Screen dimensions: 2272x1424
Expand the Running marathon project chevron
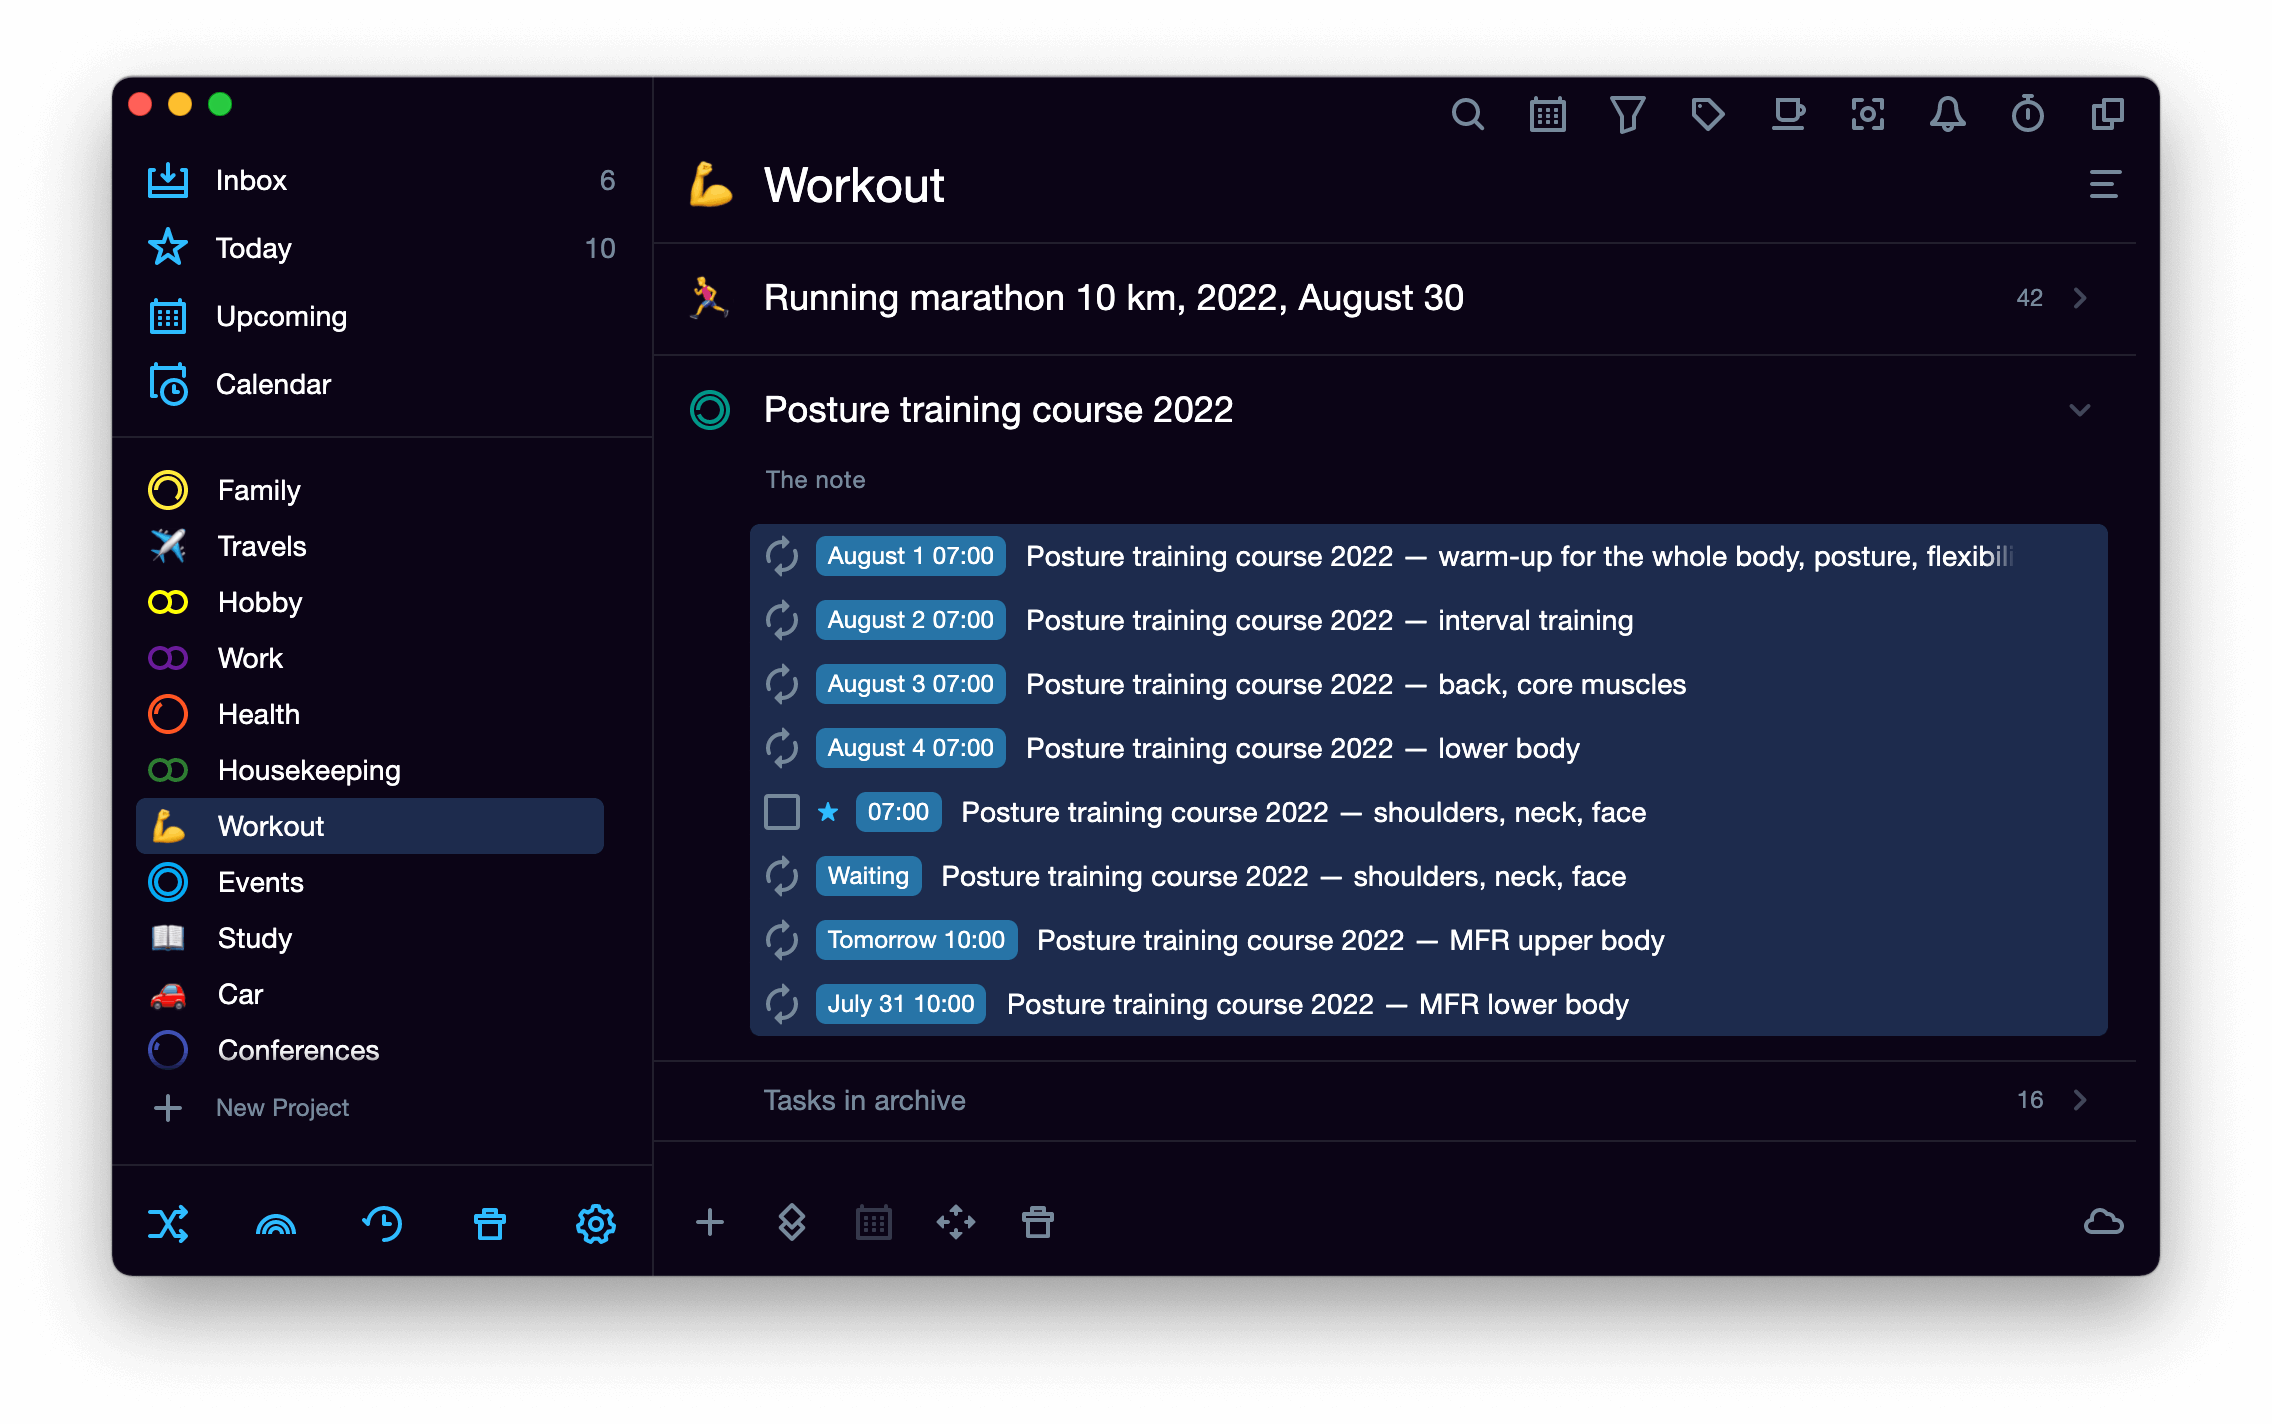[2080, 298]
